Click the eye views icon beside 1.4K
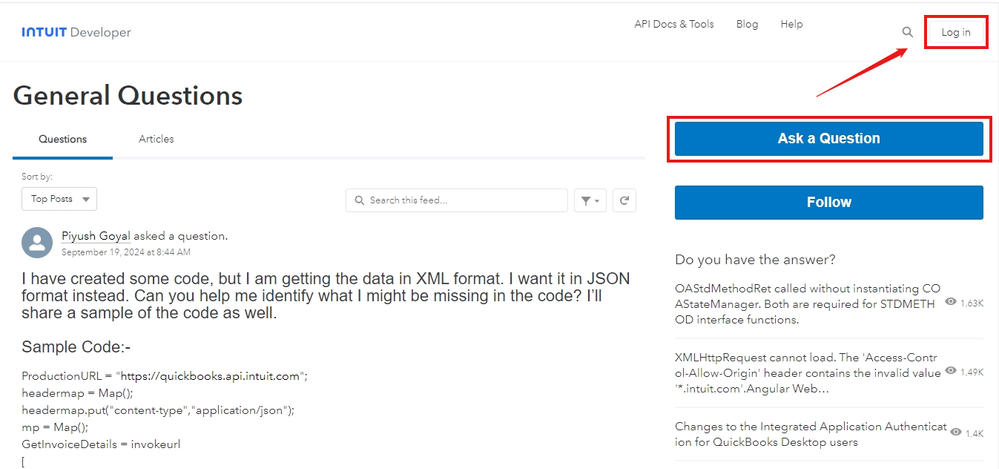 coord(956,433)
